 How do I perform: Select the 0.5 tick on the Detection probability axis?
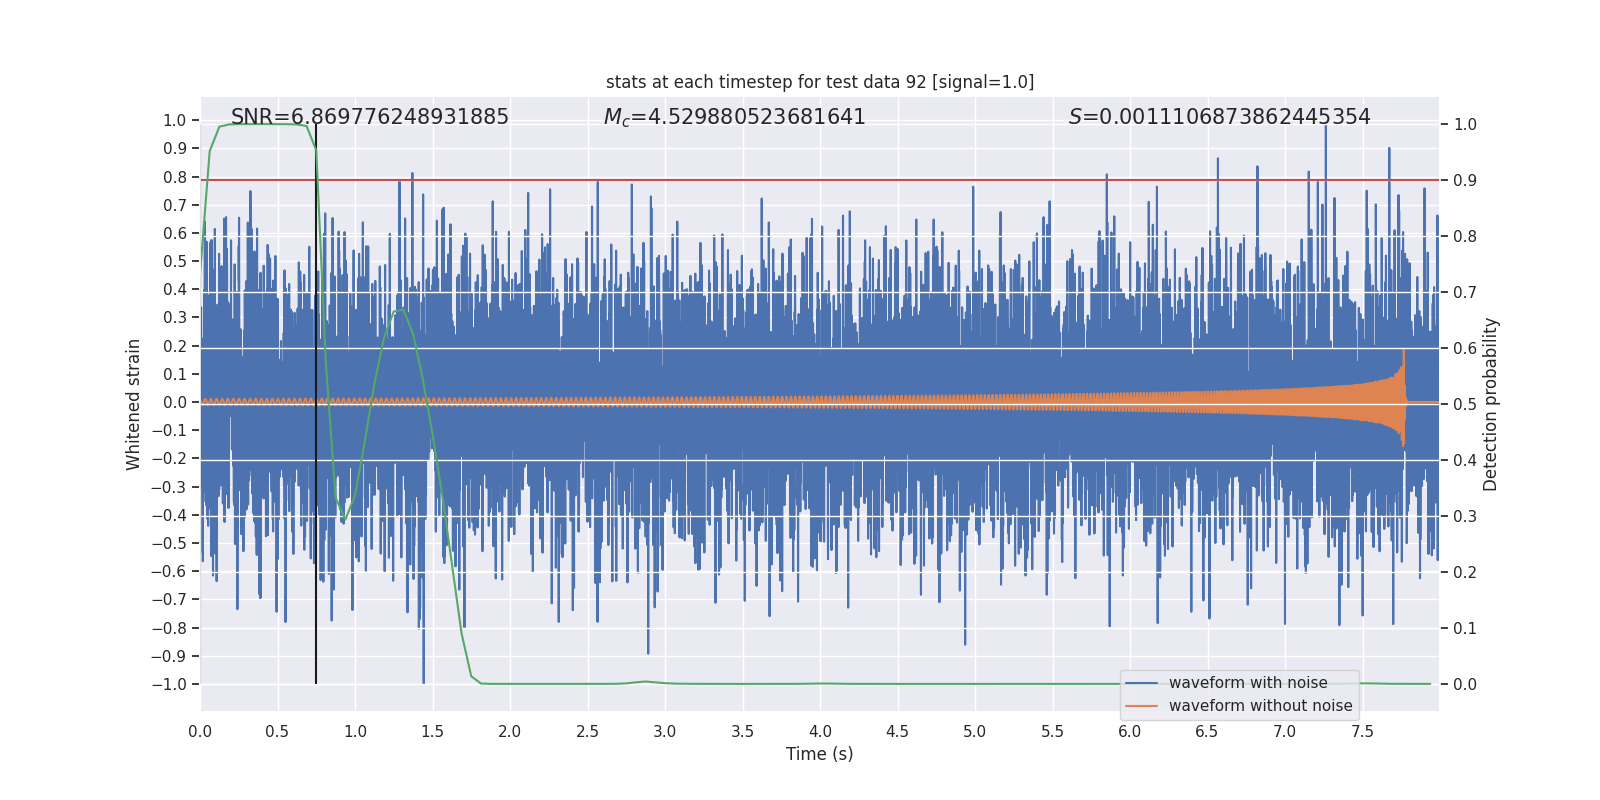tap(1465, 405)
